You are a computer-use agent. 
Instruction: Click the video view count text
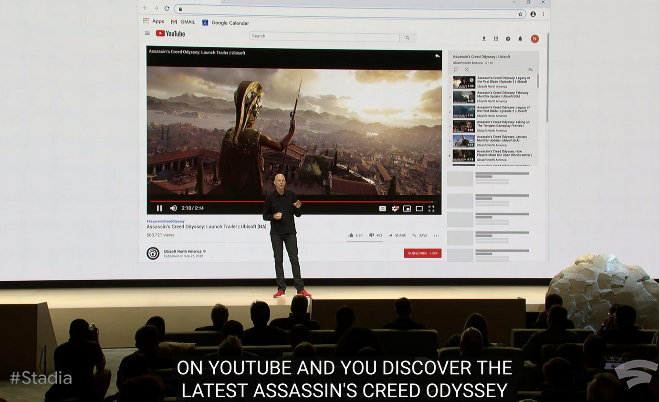click(160, 235)
